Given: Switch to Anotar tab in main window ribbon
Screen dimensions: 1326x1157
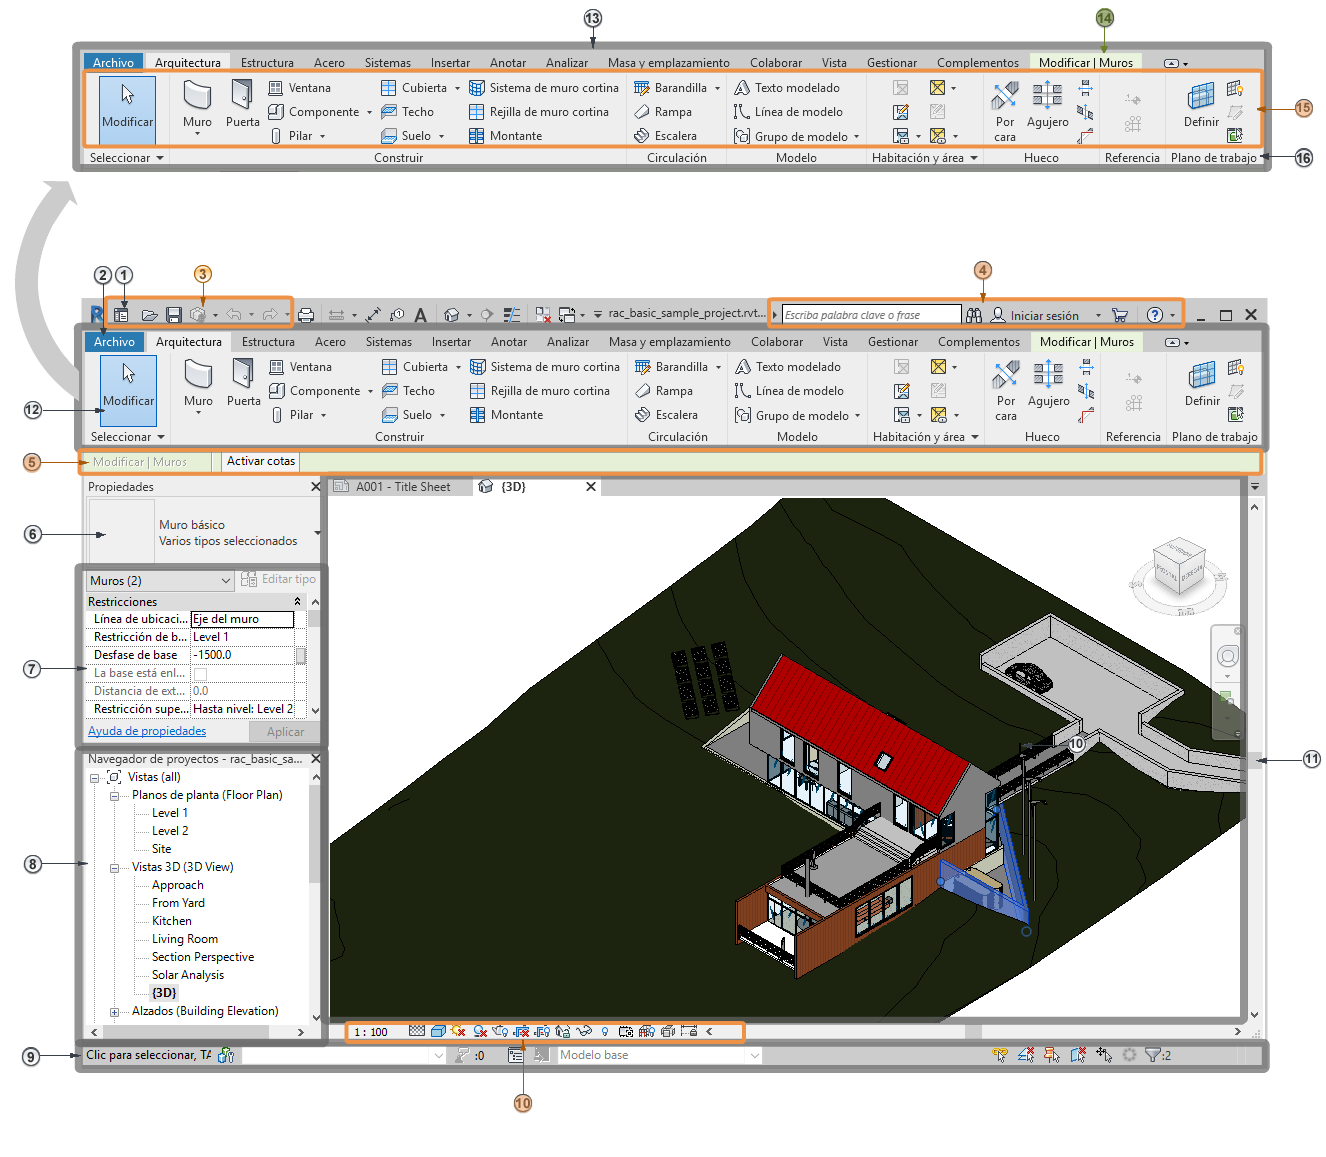Looking at the screenshot, I should [508, 342].
